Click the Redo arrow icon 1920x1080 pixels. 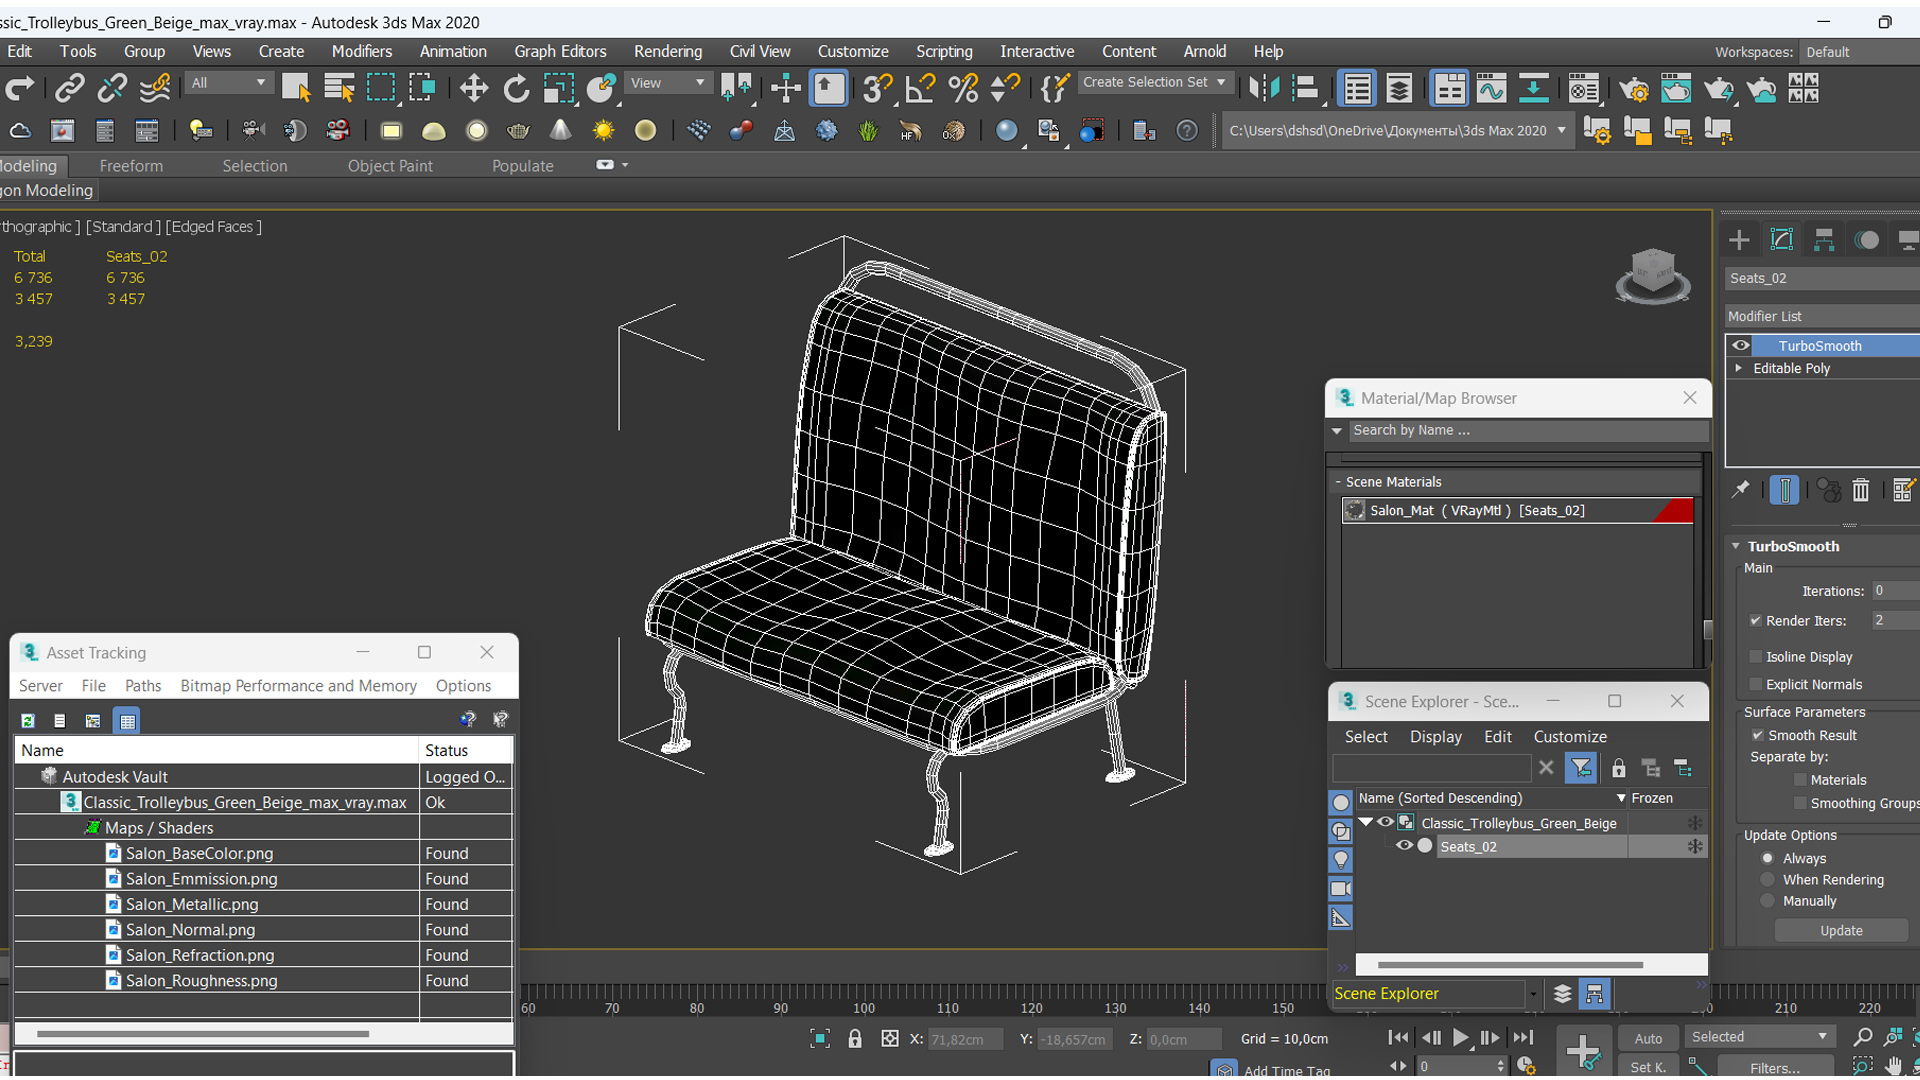click(x=20, y=89)
